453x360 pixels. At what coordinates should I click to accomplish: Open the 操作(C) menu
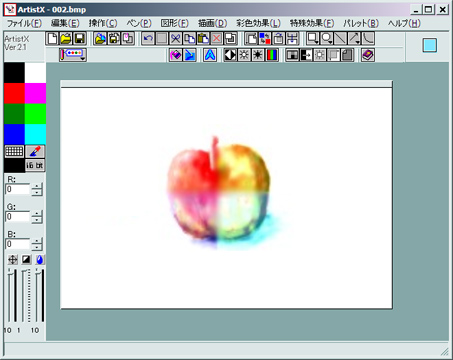coord(103,23)
